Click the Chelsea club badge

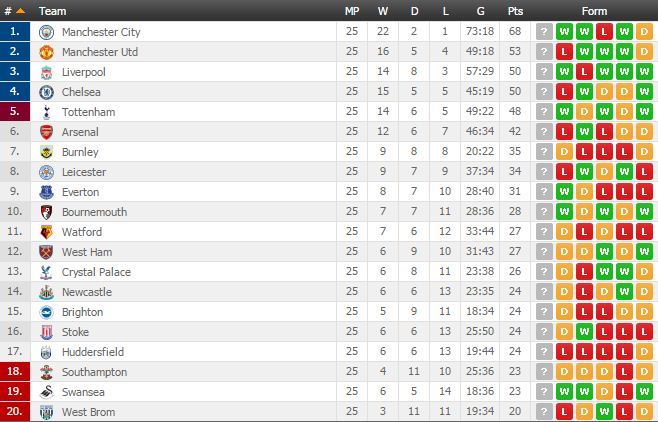[x=45, y=92]
